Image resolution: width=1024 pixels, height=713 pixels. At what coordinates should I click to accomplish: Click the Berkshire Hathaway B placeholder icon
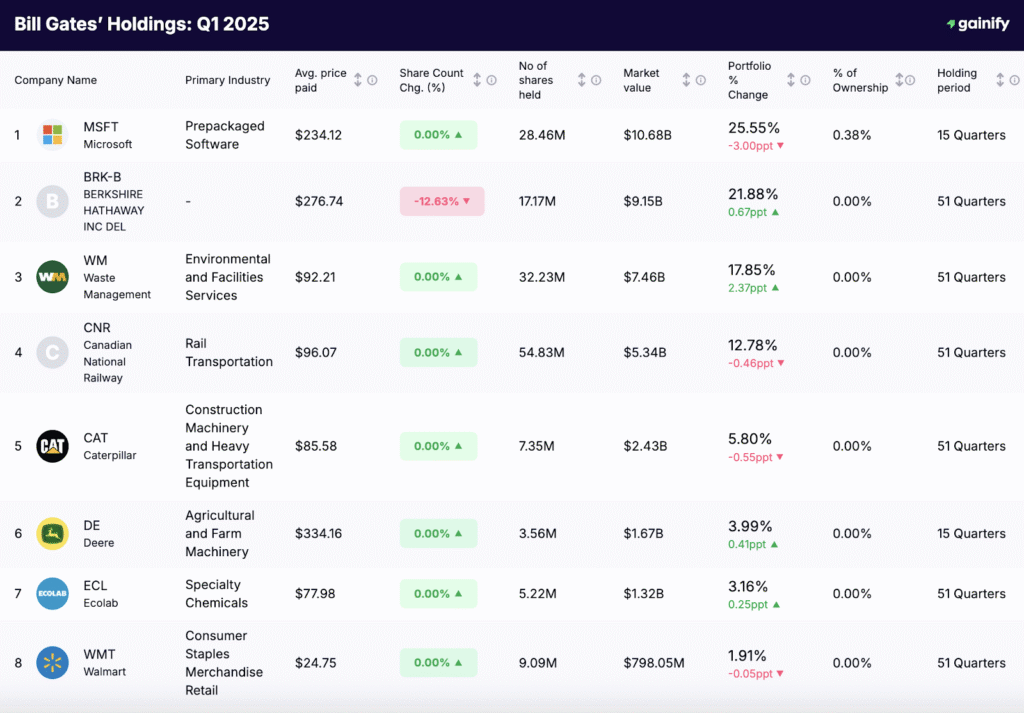tap(52, 201)
